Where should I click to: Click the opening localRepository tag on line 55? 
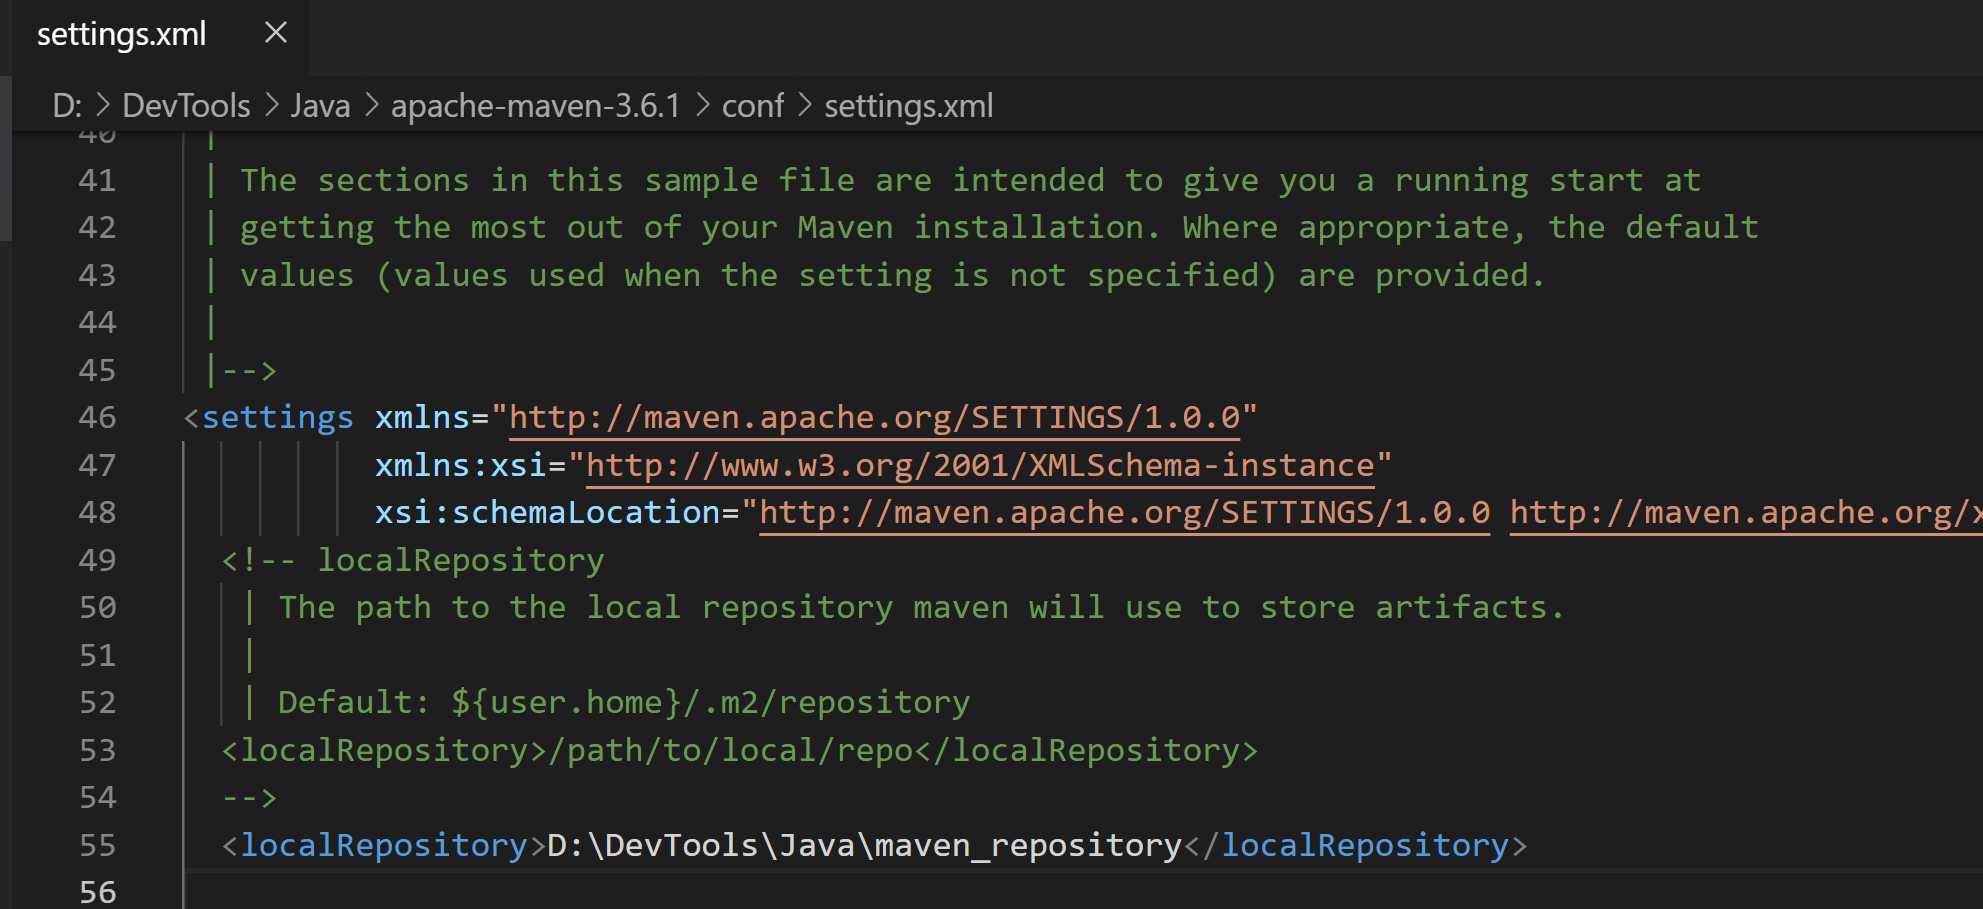click(x=384, y=846)
